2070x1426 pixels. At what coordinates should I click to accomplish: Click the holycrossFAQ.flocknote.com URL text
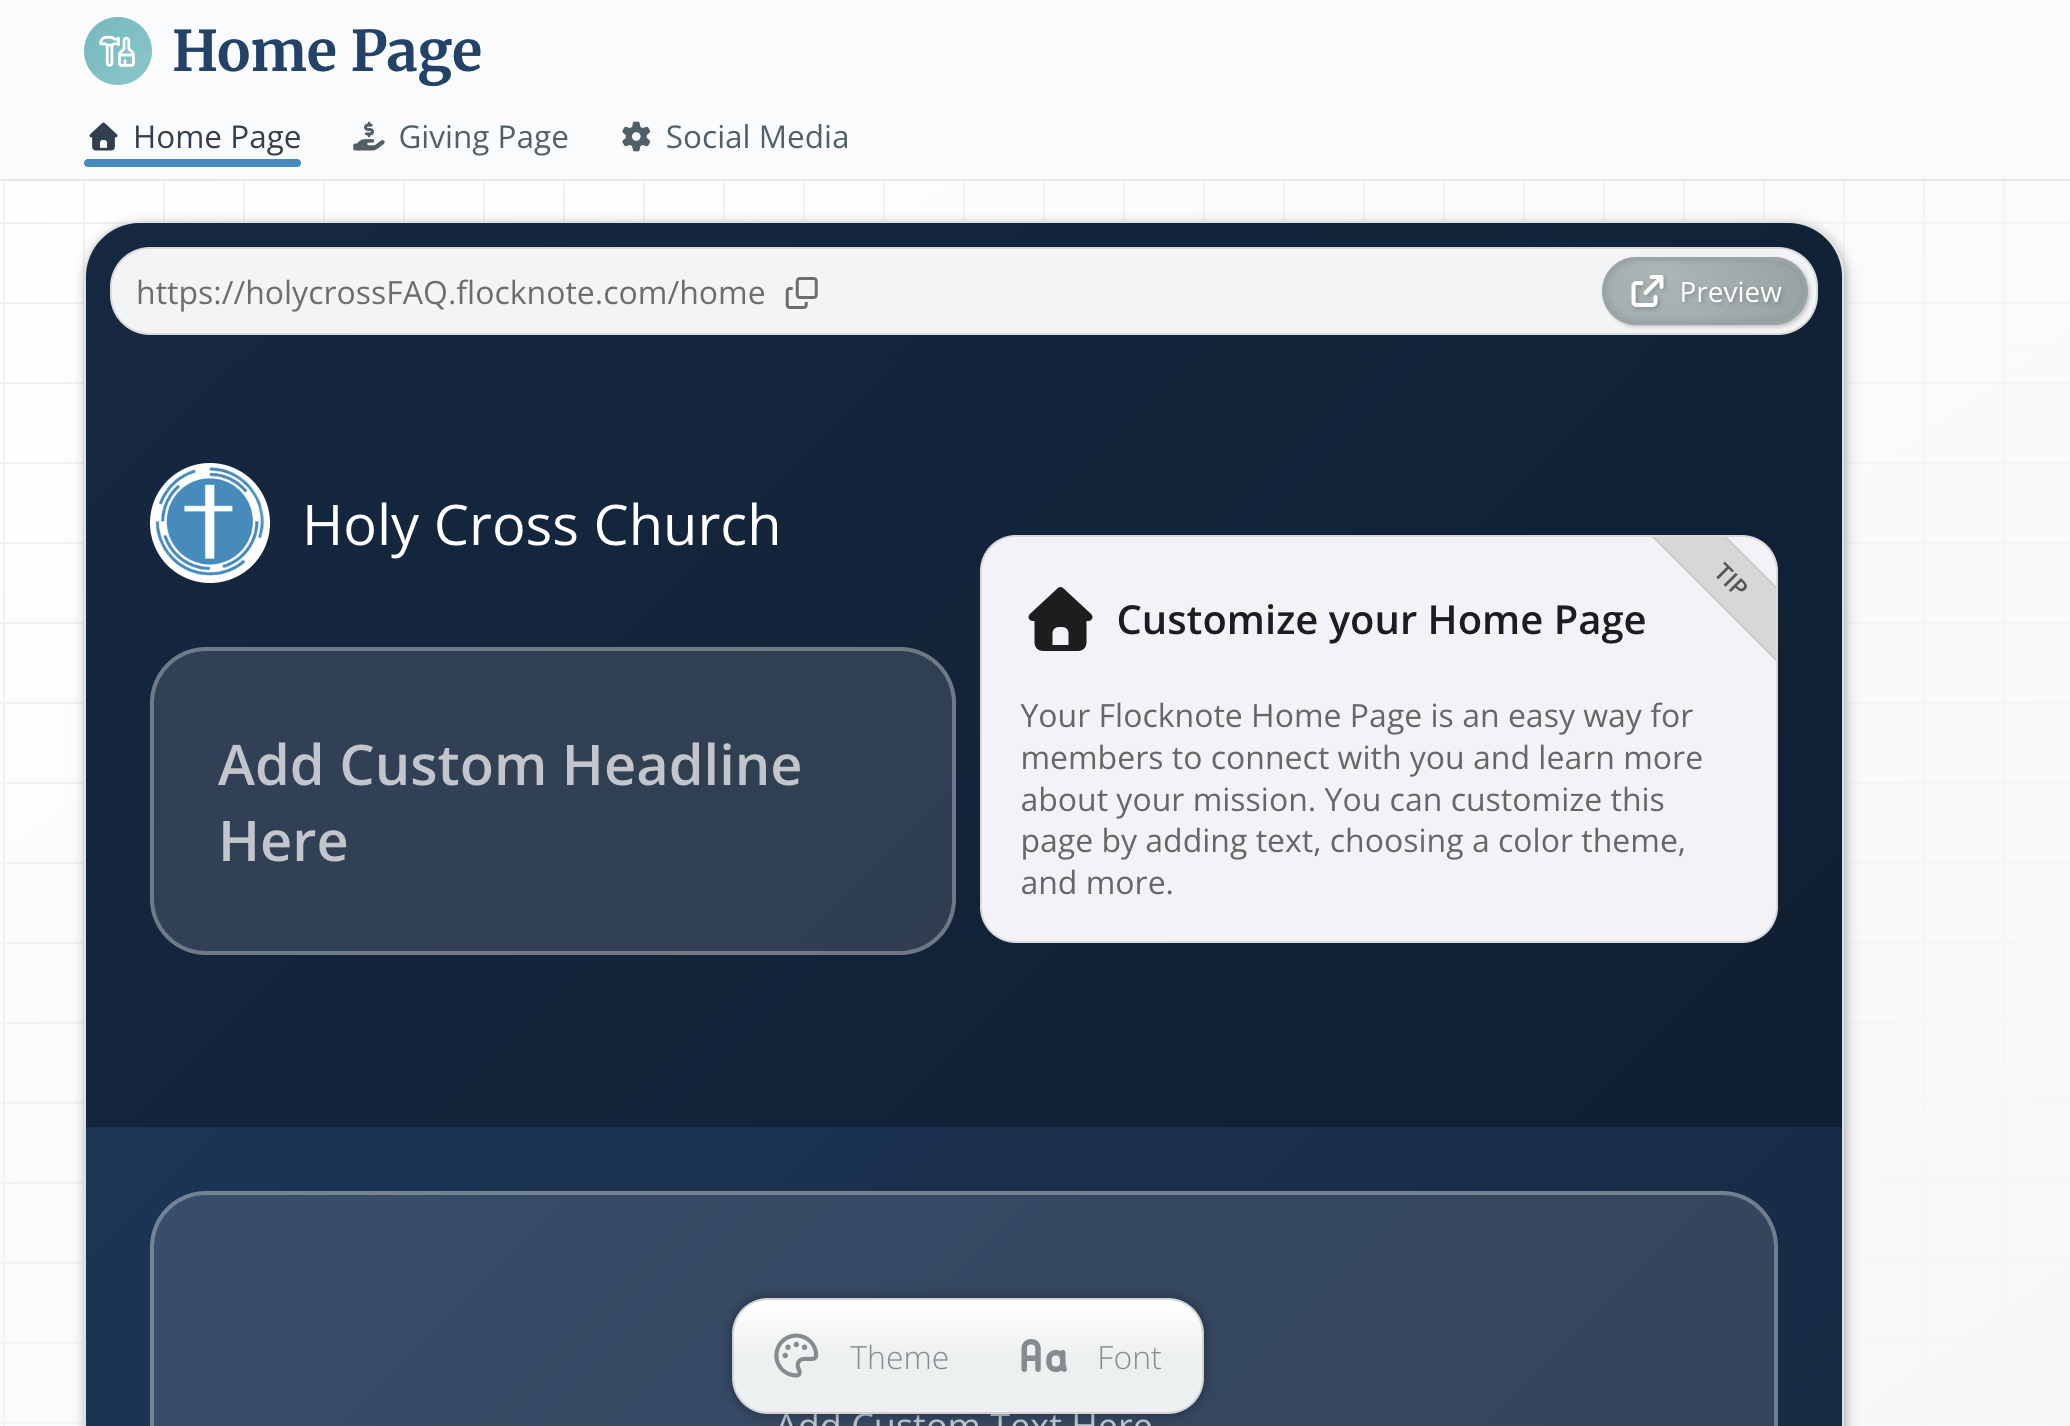tap(450, 293)
